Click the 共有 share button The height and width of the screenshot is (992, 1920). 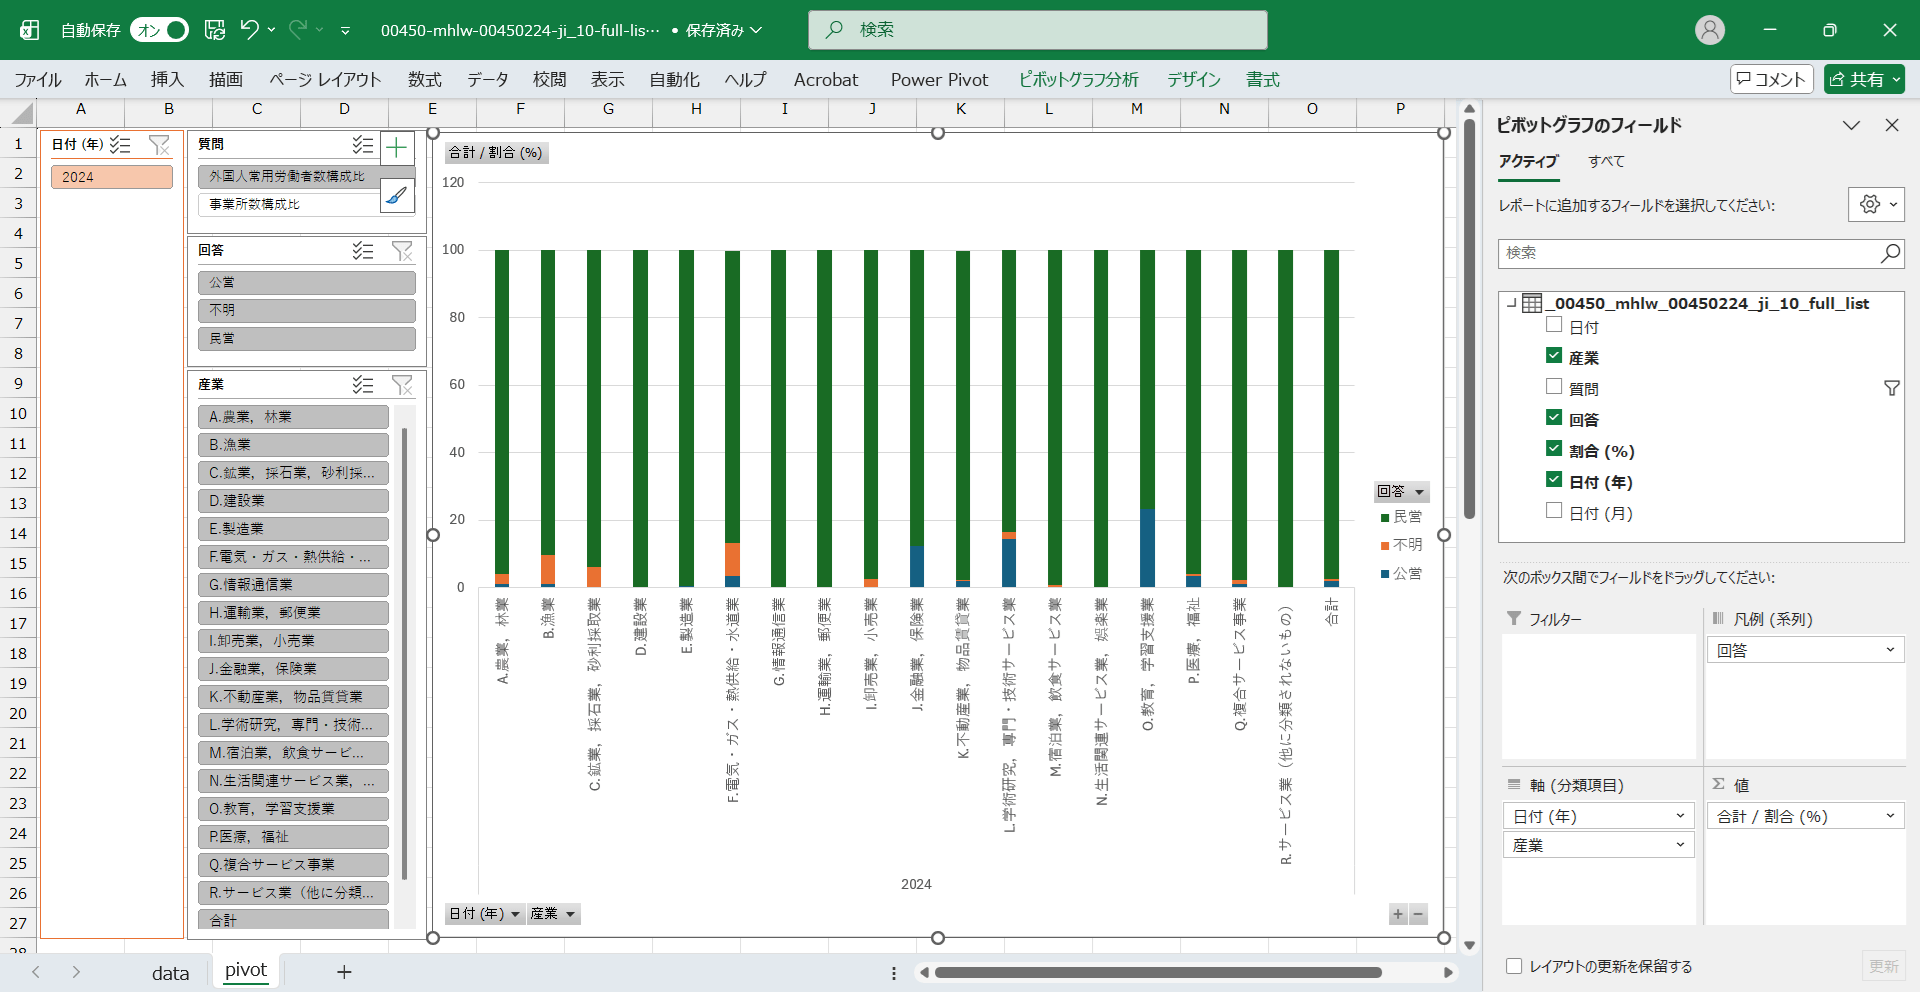(x=1864, y=79)
